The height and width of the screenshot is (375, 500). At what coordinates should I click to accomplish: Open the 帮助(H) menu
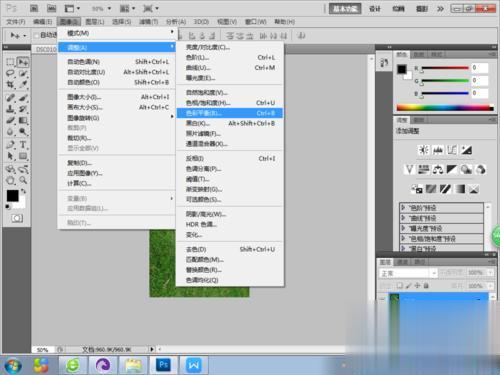284,22
